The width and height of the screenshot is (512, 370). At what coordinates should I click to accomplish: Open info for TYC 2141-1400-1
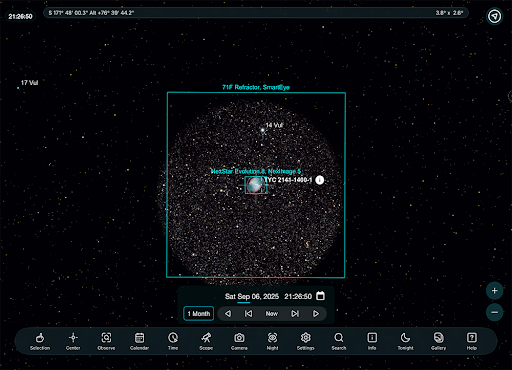coord(319,180)
